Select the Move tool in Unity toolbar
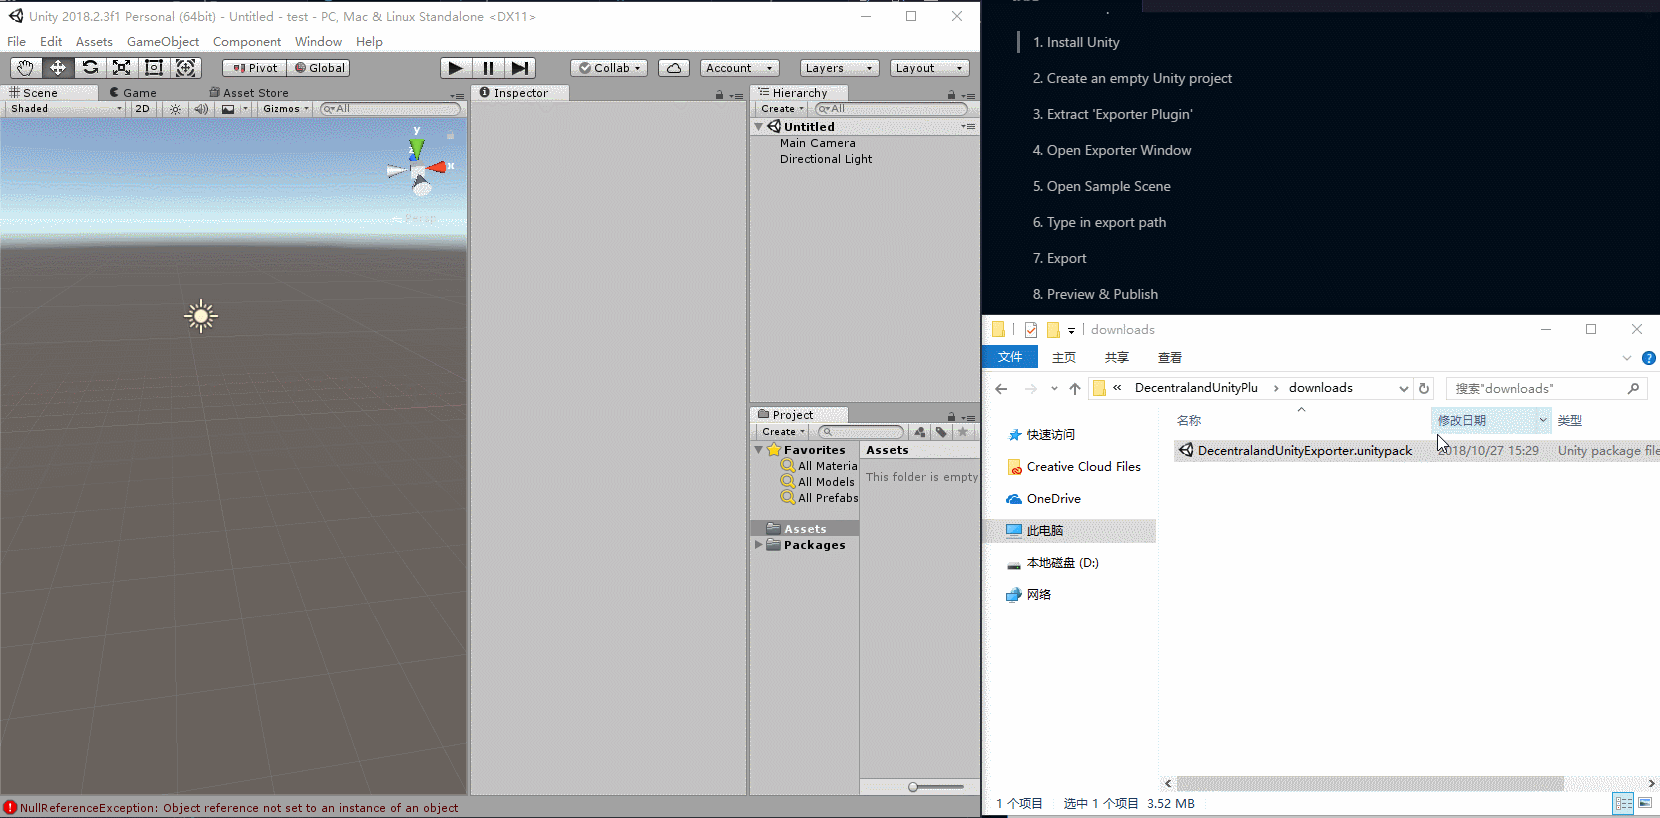This screenshot has width=1660, height=818. pyautogui.click(x=57, y=68)
